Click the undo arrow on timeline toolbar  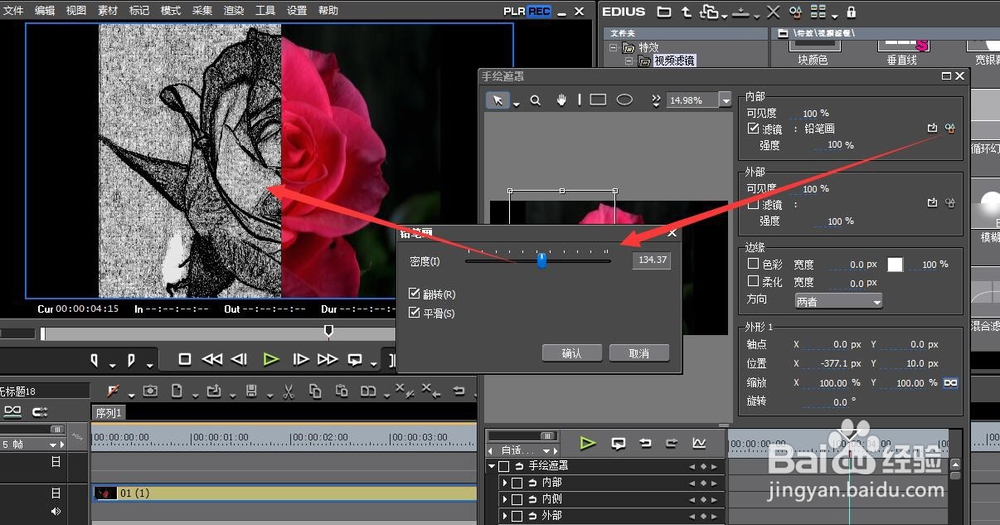(459, 390)
